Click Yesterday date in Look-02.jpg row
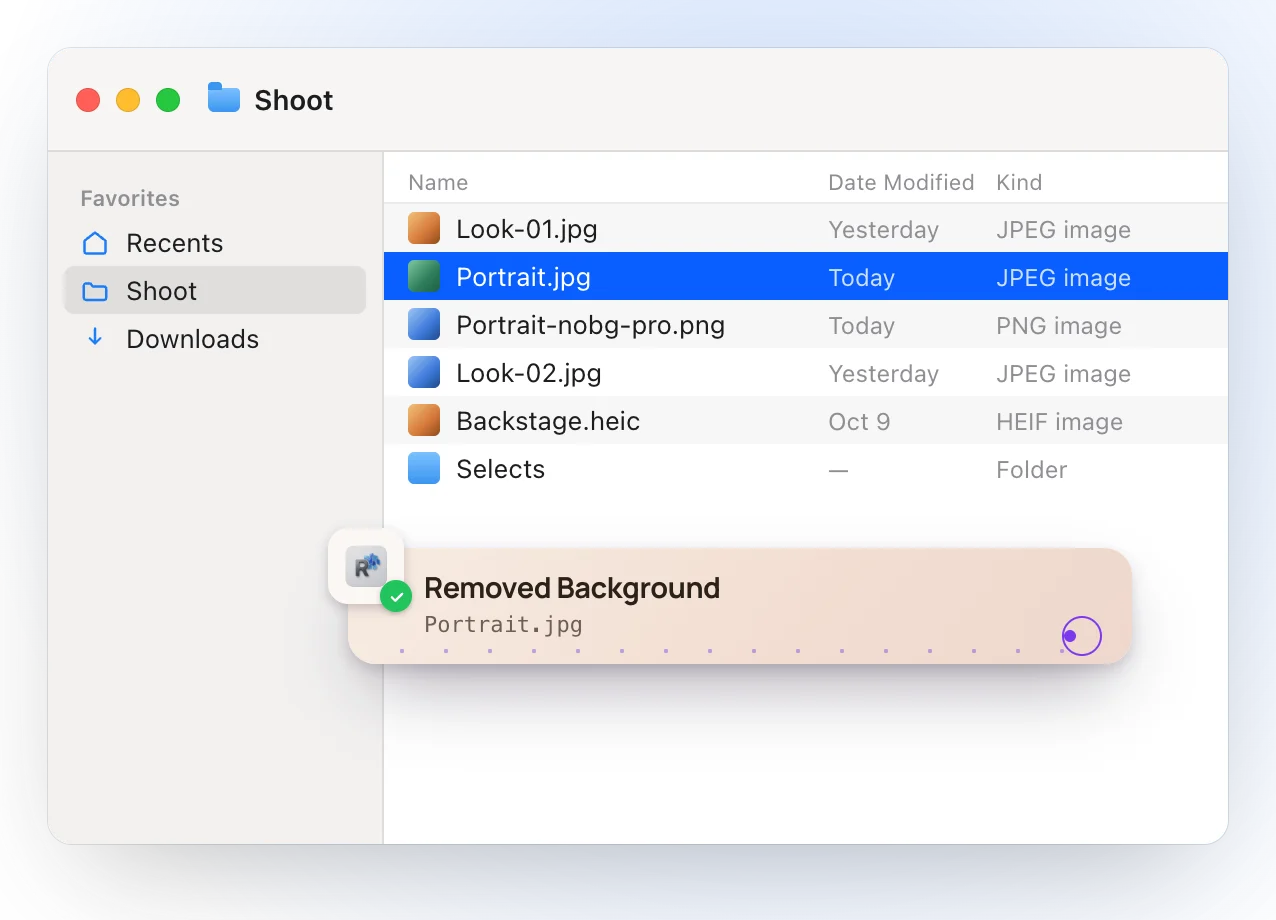This screenshot has width=1276, height=920. click(x=883, y=374)
